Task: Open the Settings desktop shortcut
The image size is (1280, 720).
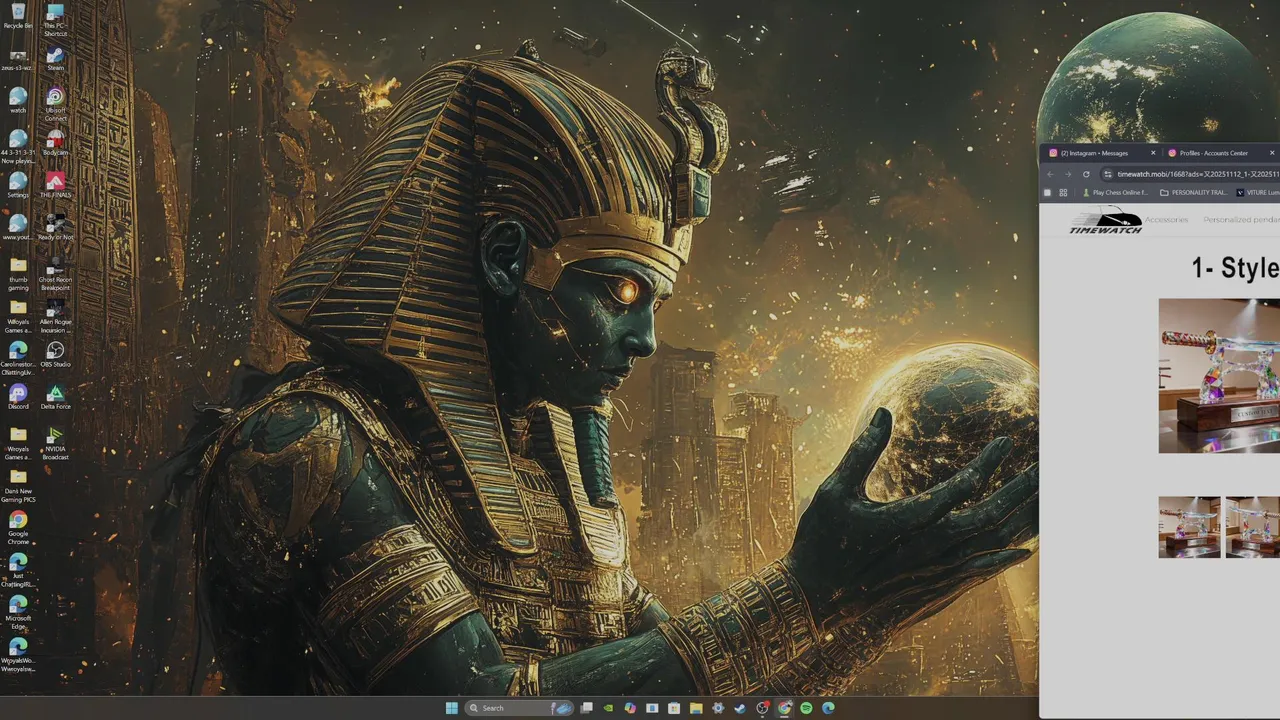Action: [18, 185]
